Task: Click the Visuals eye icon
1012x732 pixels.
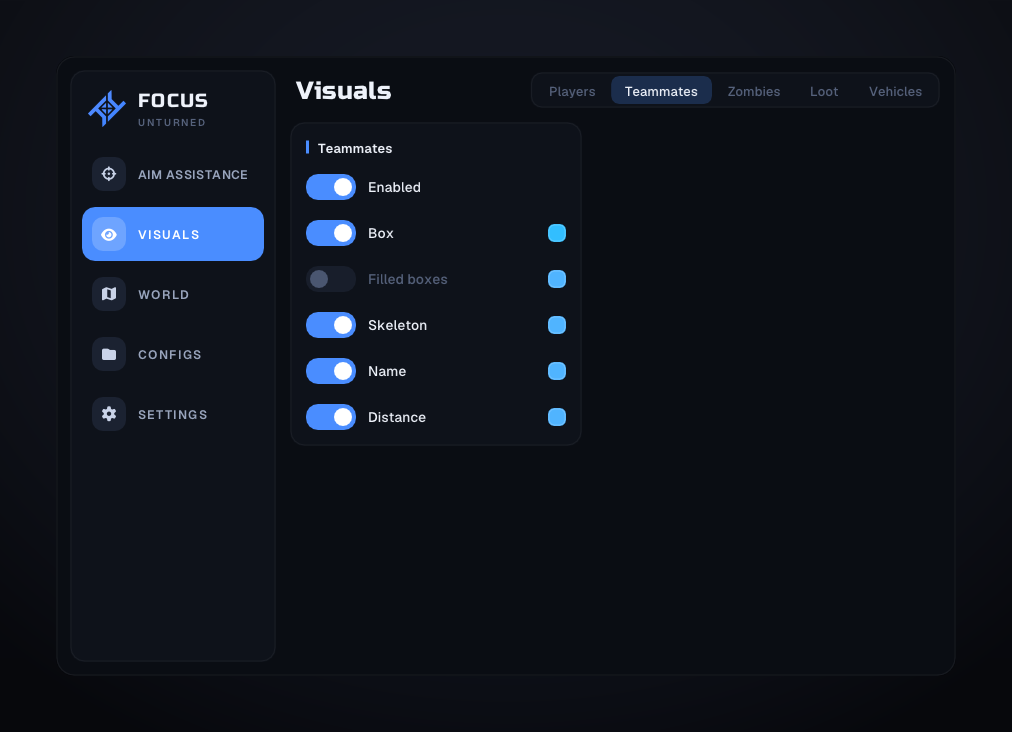Action: (x=108, y=234)
